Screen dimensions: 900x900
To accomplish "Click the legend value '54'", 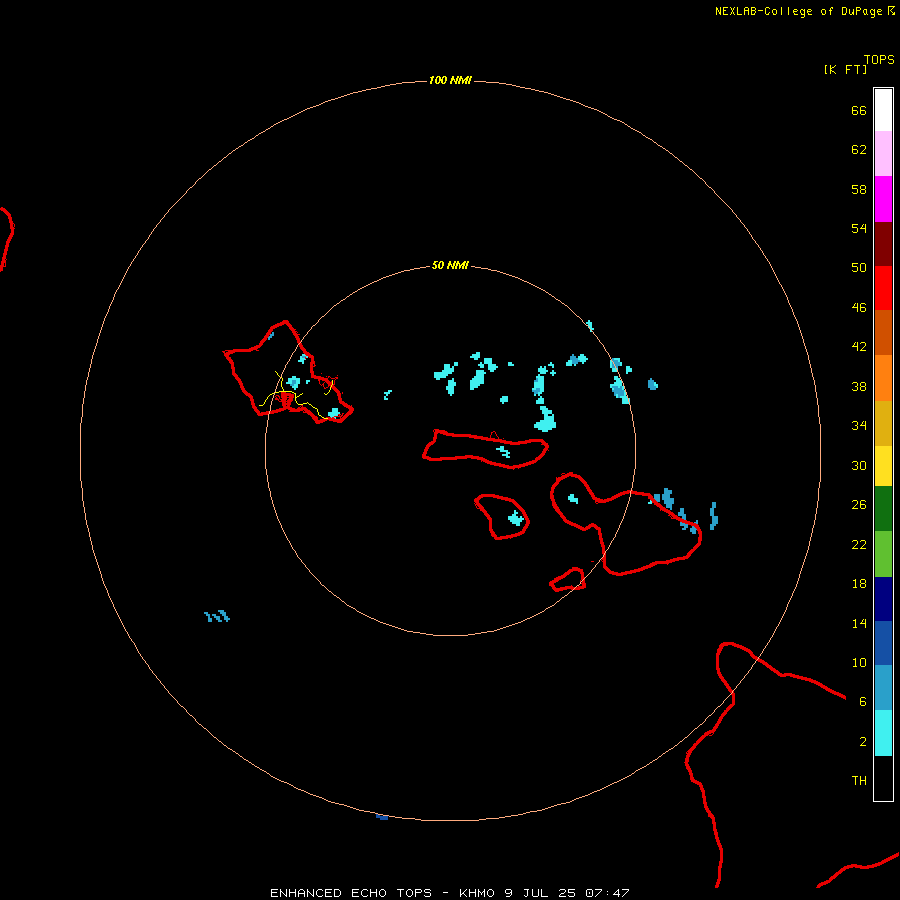I will (x=859, y=228).
